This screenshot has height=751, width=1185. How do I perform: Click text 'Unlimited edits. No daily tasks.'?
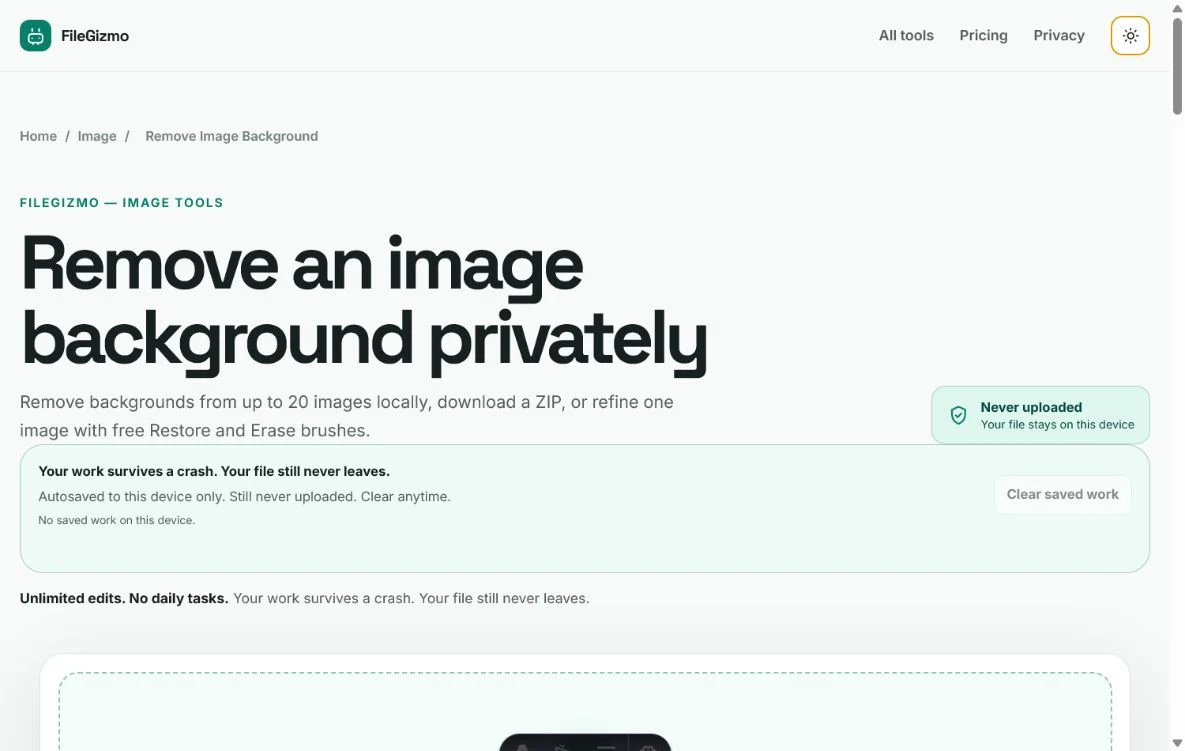pos(124,598)
